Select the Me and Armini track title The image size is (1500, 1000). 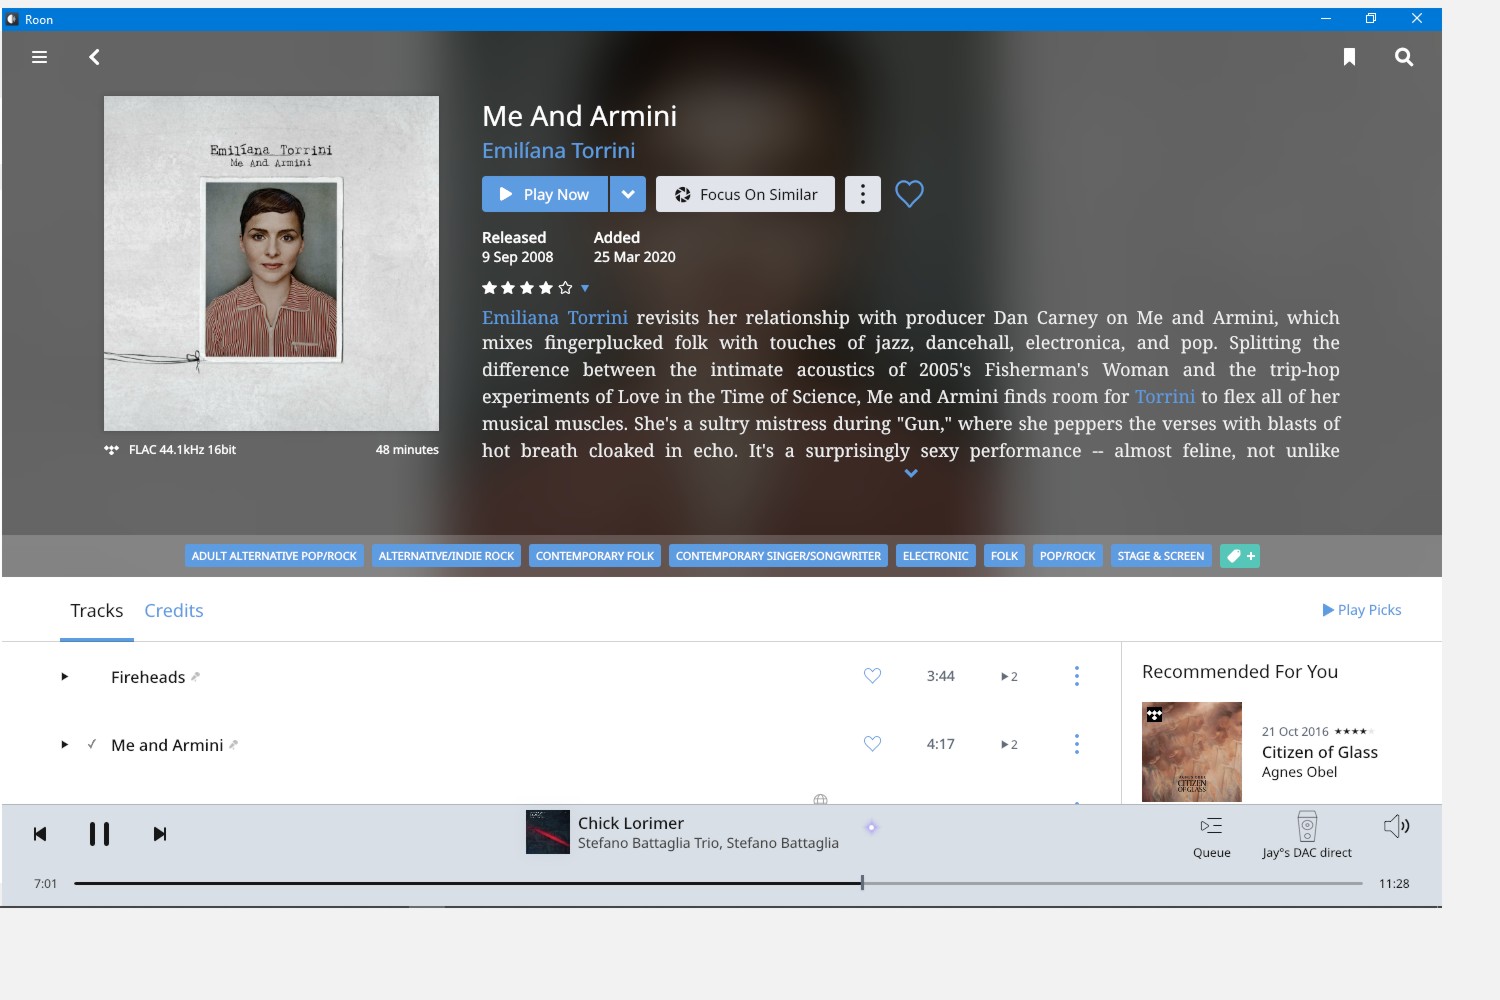pos(167,745)
